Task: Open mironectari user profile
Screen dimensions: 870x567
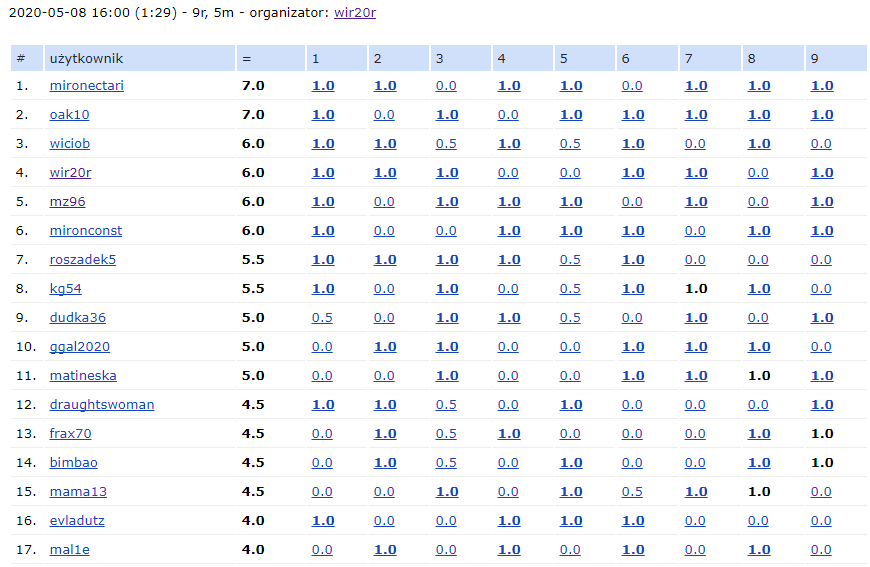Action: (86, 86)
